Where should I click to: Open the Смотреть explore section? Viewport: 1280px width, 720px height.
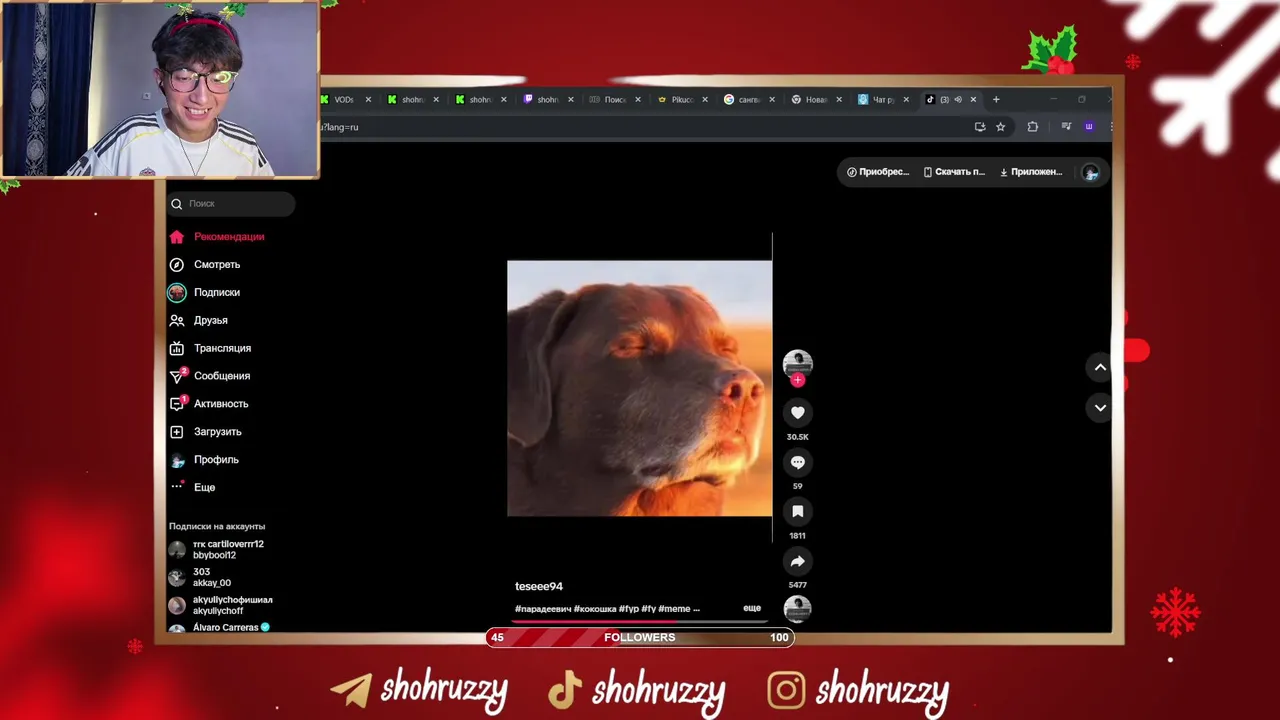coord(205,265)
